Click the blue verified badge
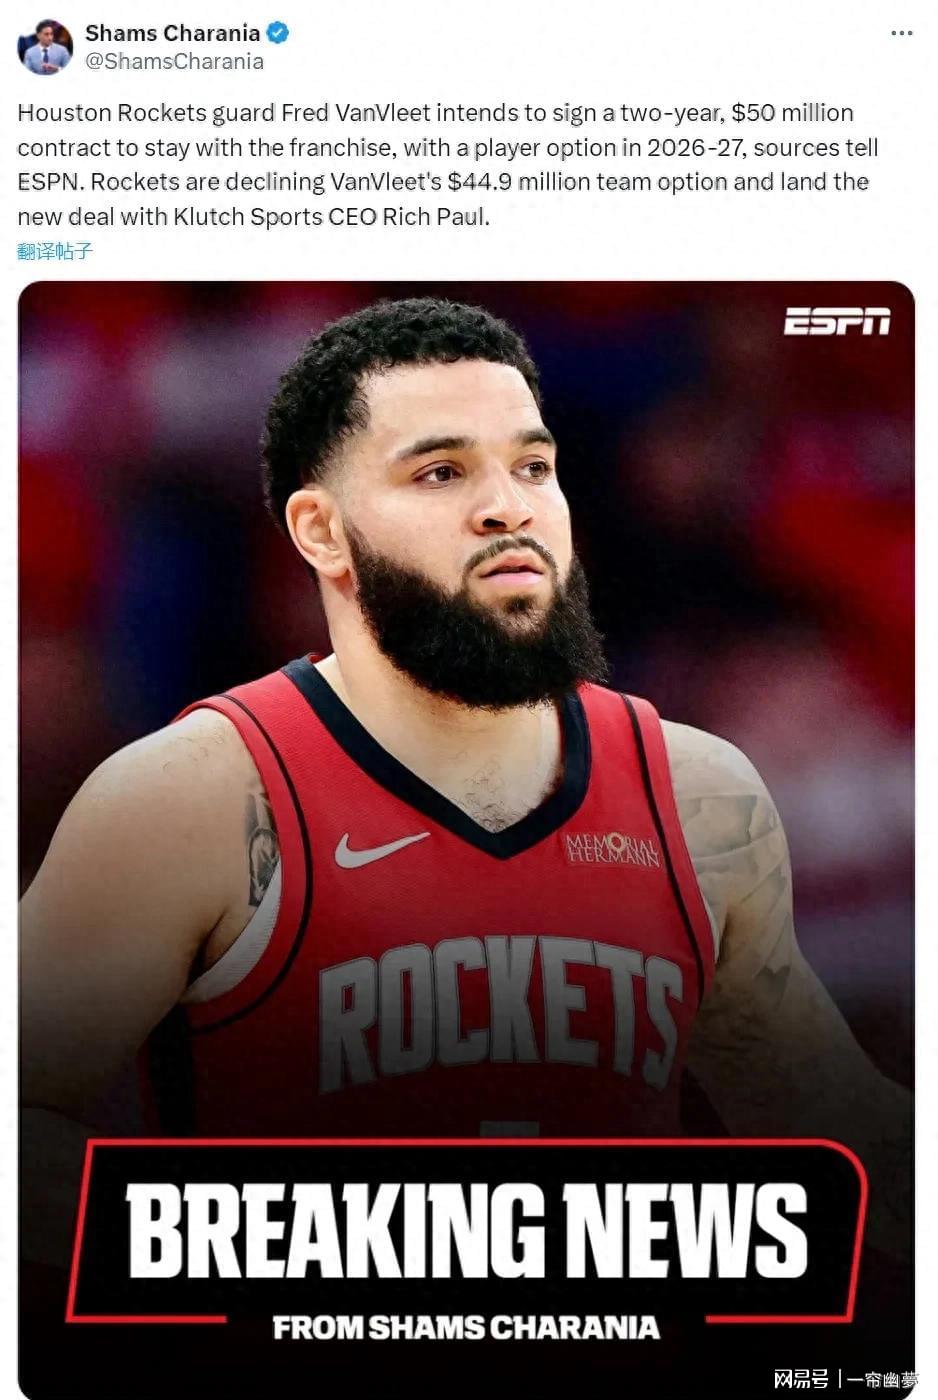 pos(278,33)
